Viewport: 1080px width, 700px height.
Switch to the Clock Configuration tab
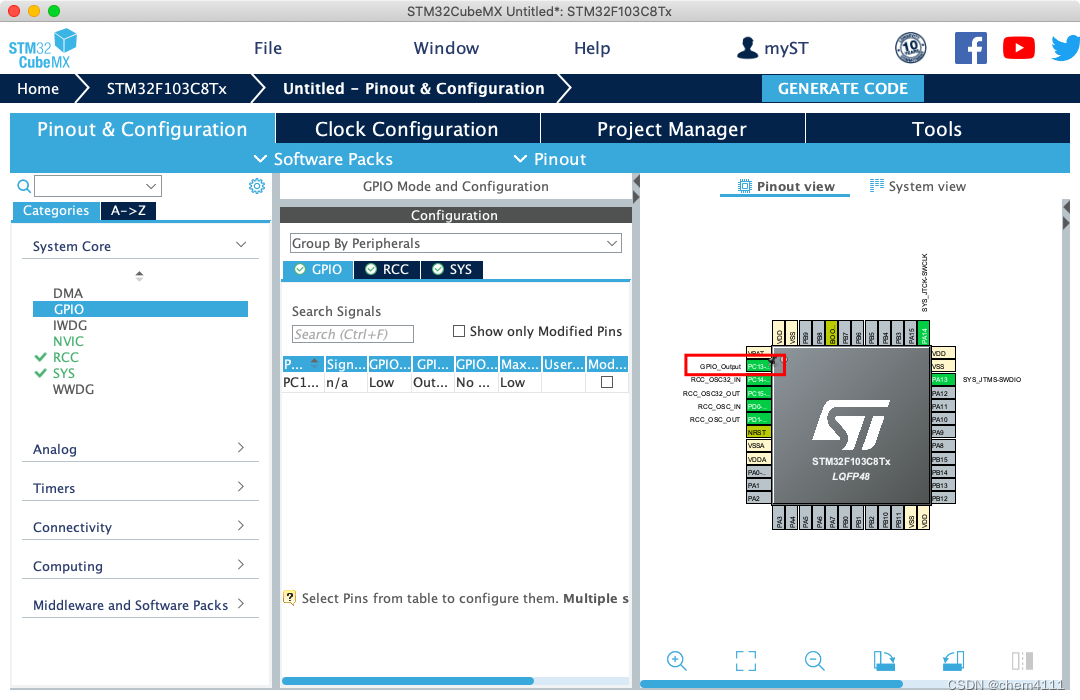(406, 128)
